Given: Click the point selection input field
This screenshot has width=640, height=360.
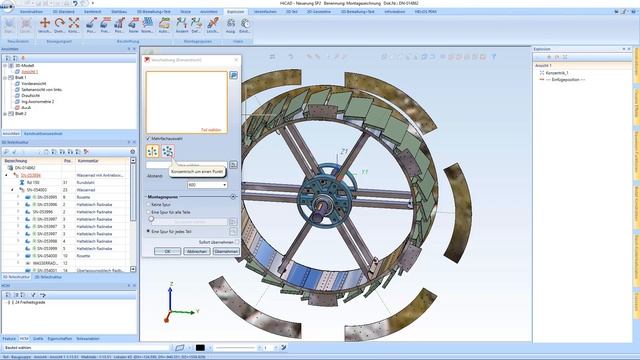Looking at the screenshot, I should 187,165.
